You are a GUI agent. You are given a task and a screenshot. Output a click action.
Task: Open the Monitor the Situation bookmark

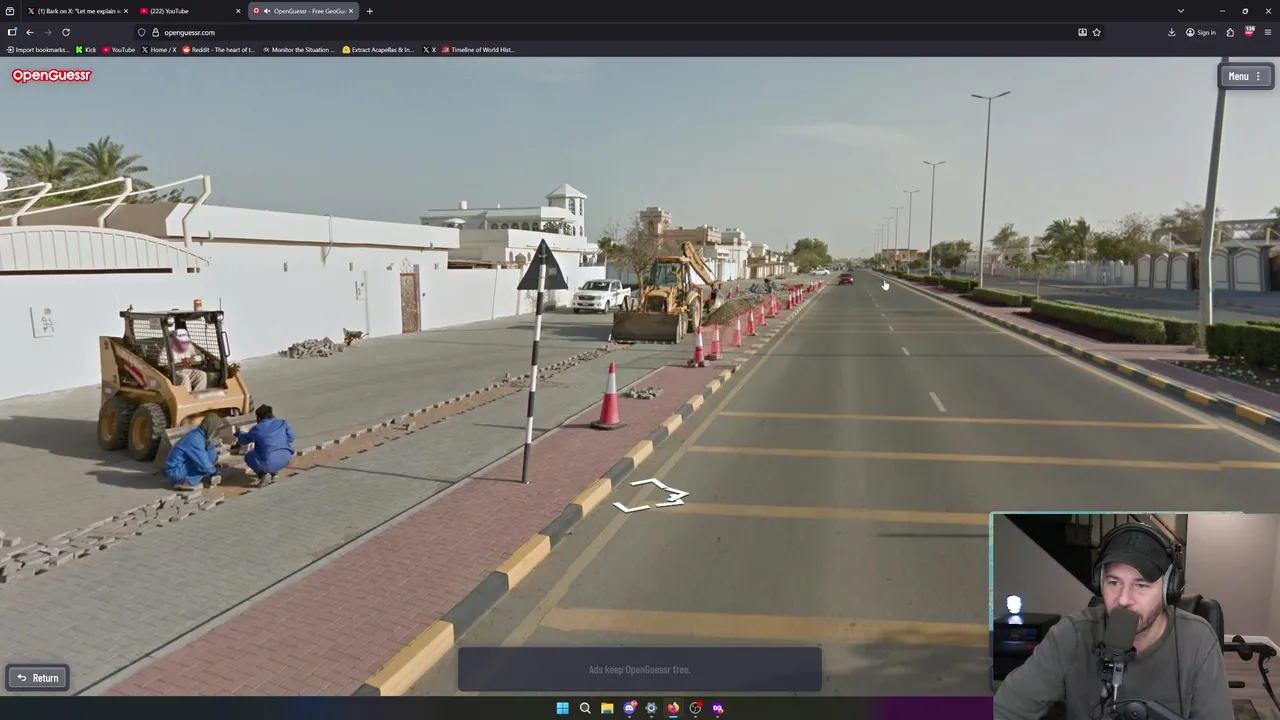299,49
